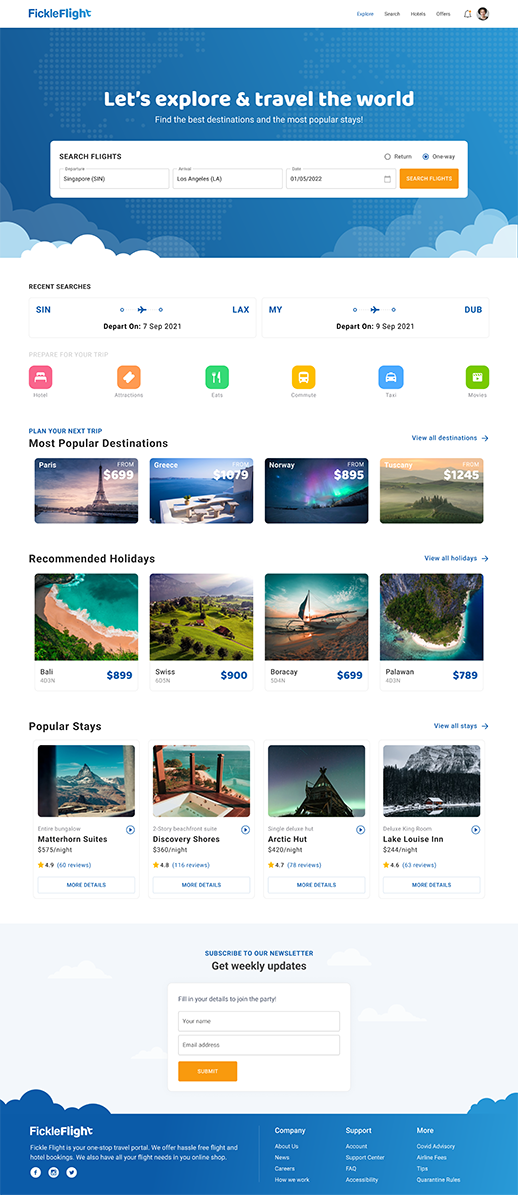Open FAQ footer link

(351, 1168)
